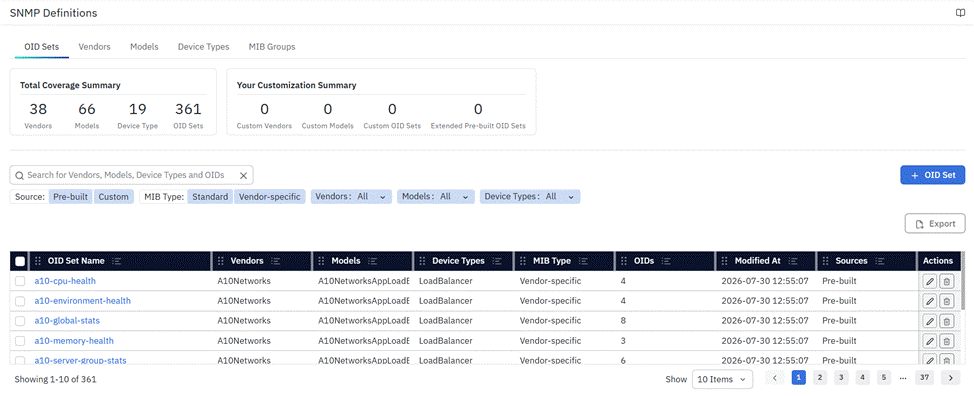Check the a10-cpu-health row checkbox

(x=20, y=281)
